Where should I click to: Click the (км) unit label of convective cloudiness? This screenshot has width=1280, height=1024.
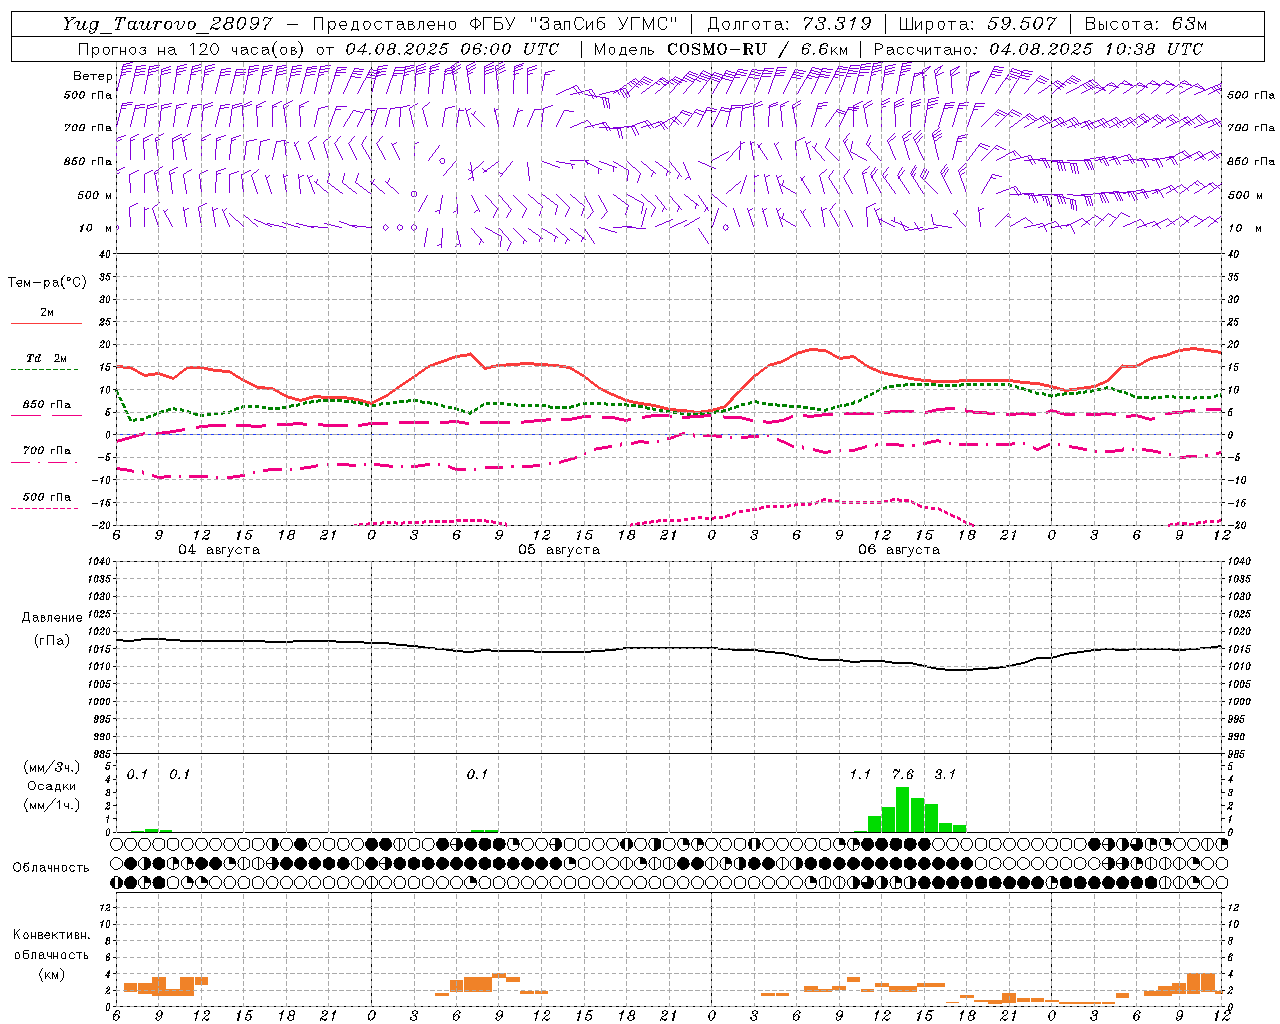click(x=51, y=974)
